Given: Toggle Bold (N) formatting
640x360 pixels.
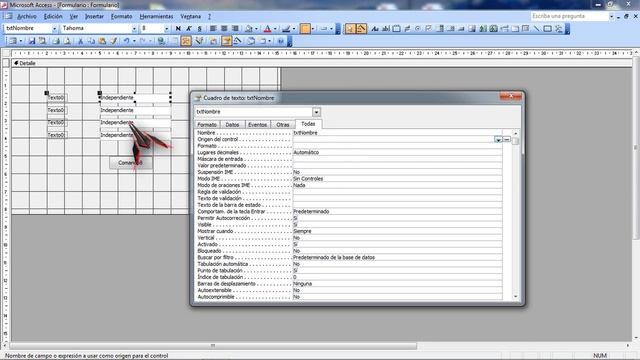Looking at the screenshot, I should [178, 29].
